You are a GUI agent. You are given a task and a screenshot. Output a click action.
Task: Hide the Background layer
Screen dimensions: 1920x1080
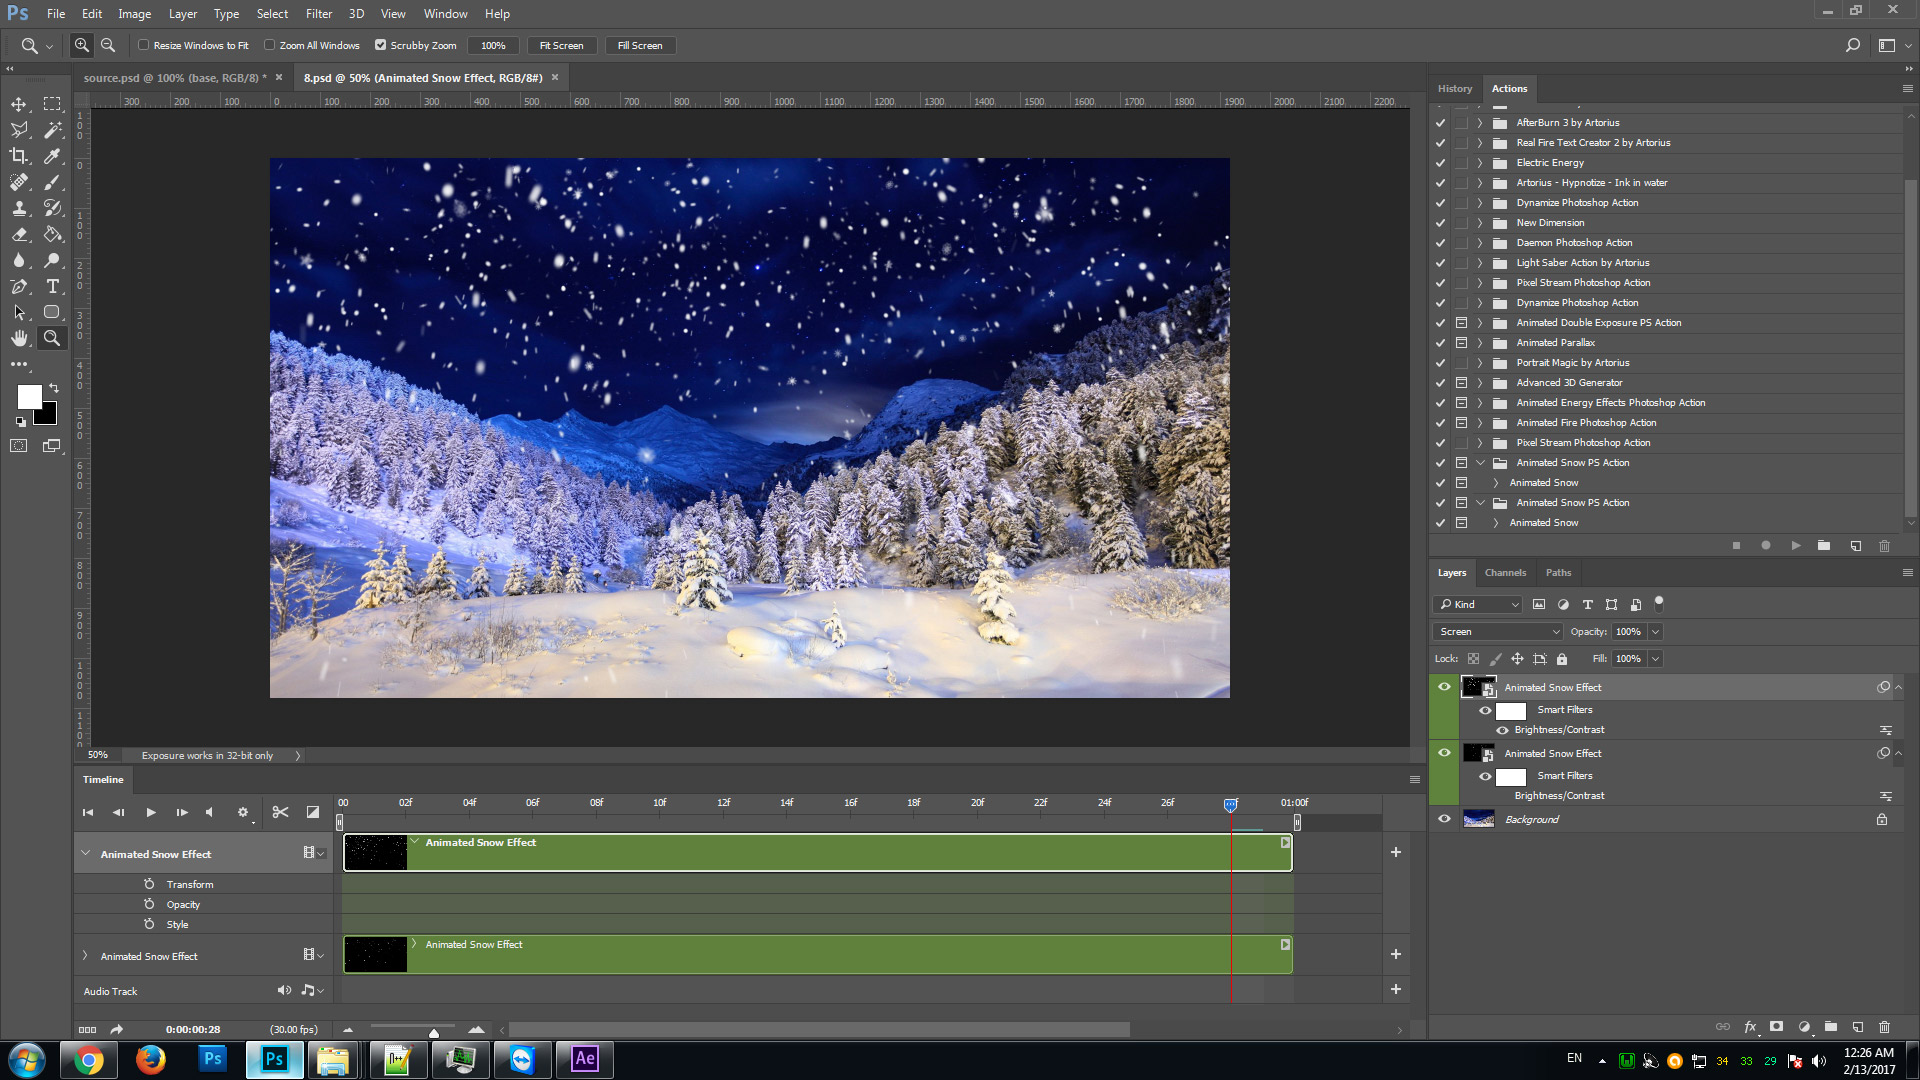1444,818
